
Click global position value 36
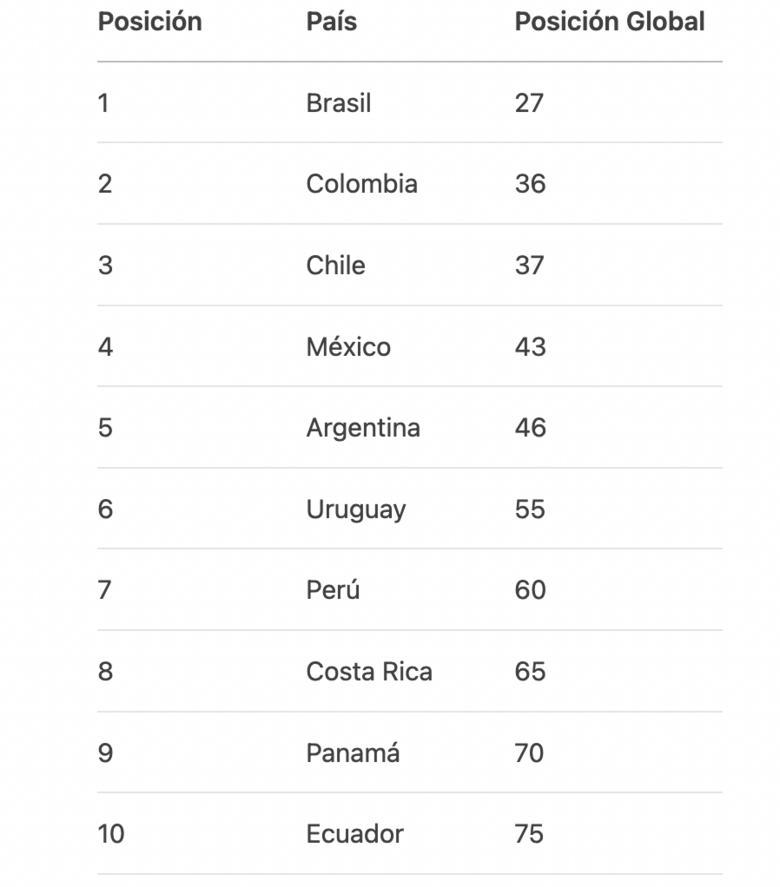click(x=530, y=184)
